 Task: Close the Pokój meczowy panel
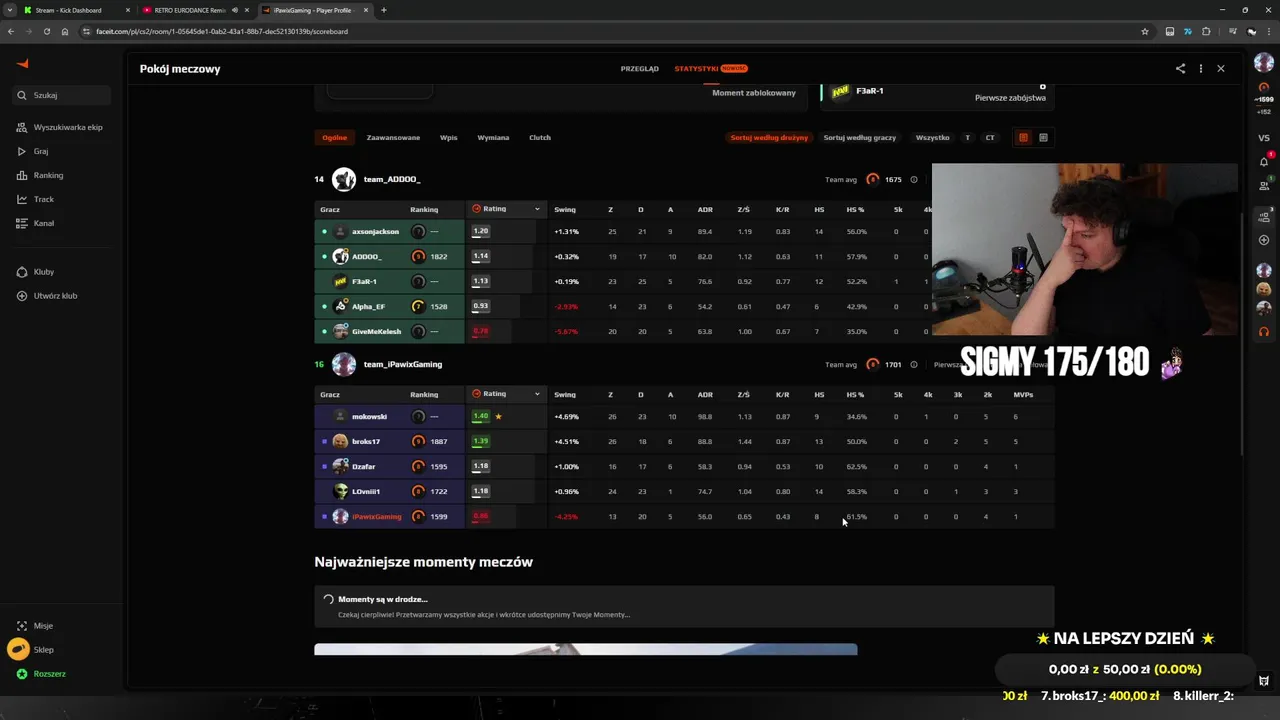[x=1221, y=69]
